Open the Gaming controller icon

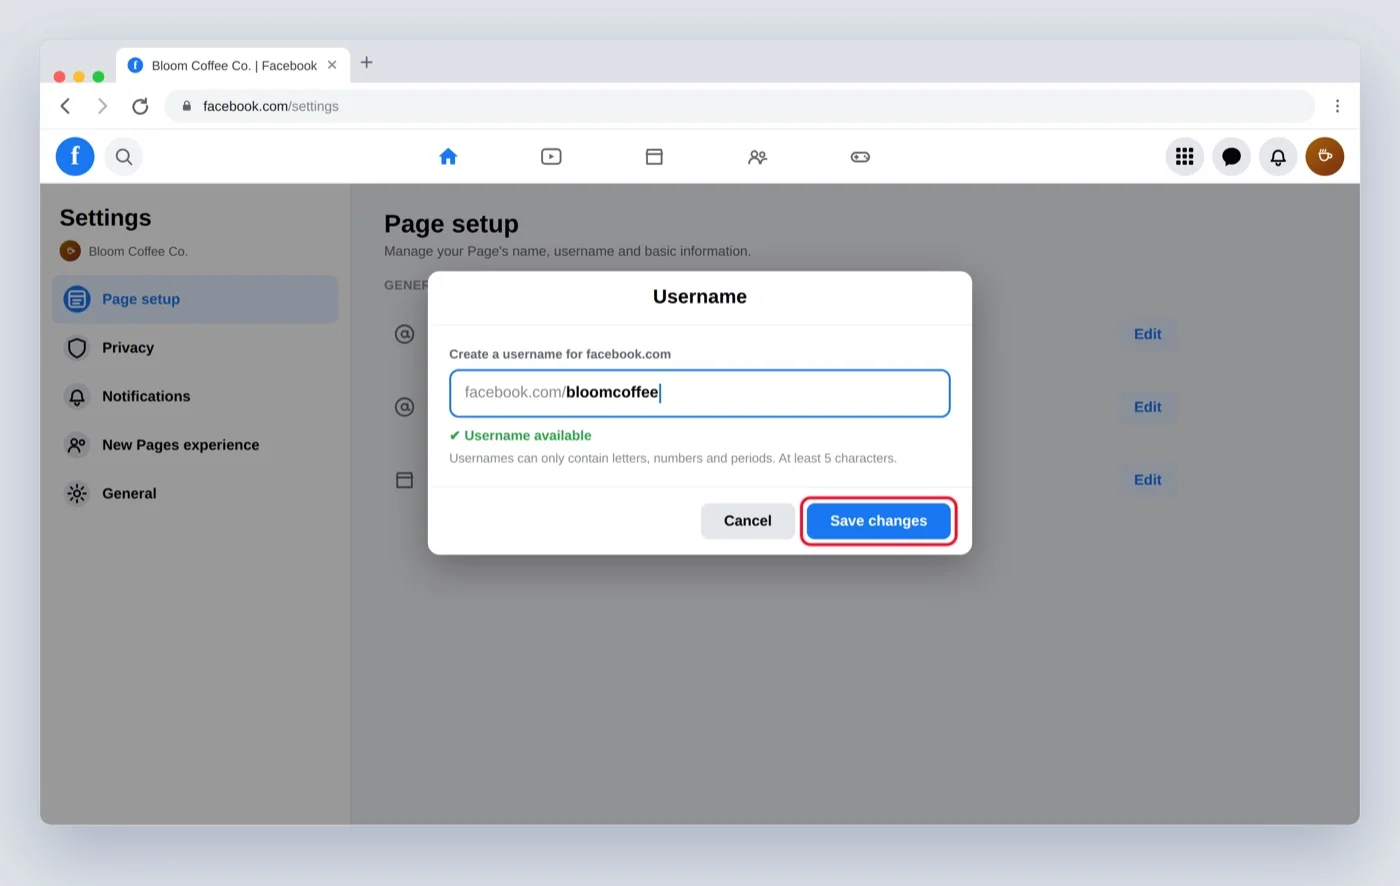pos(860,156)
